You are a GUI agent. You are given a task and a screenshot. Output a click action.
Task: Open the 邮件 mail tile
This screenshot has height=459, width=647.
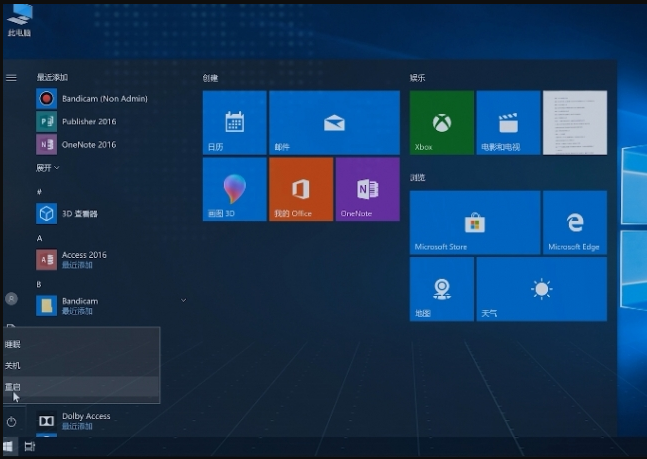pos(334,123)
